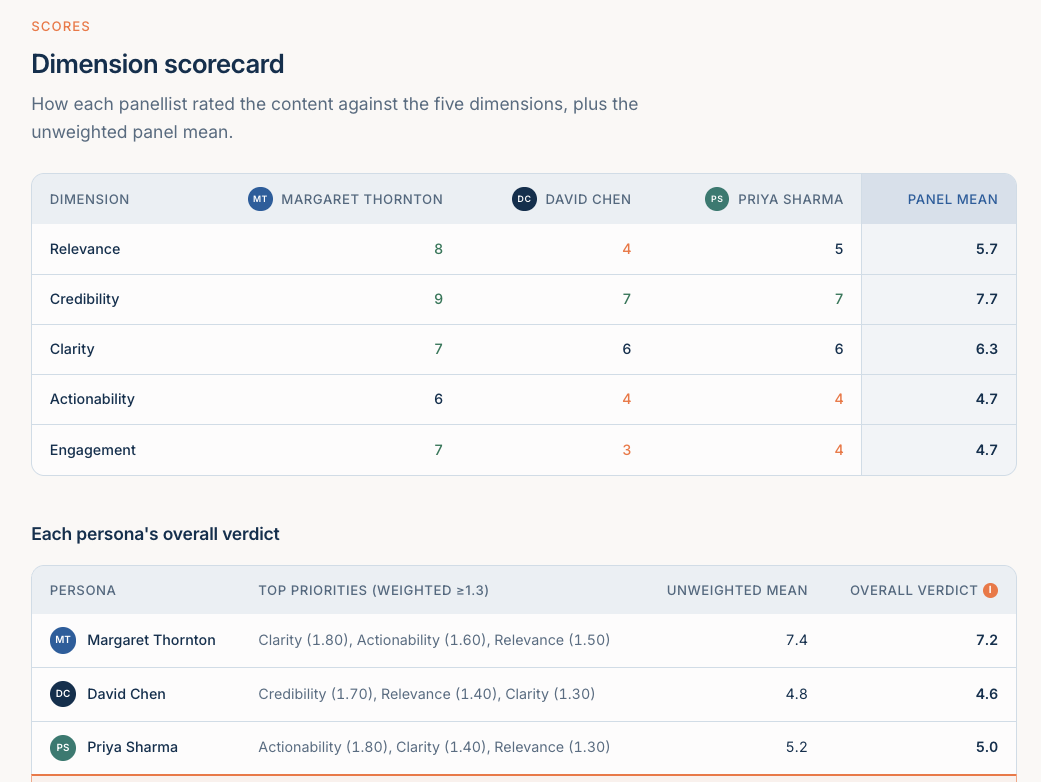This screenshot has width=1041, height=782.
Task: Click David Chen's Credibility score 7
Action: coord(627,299)
